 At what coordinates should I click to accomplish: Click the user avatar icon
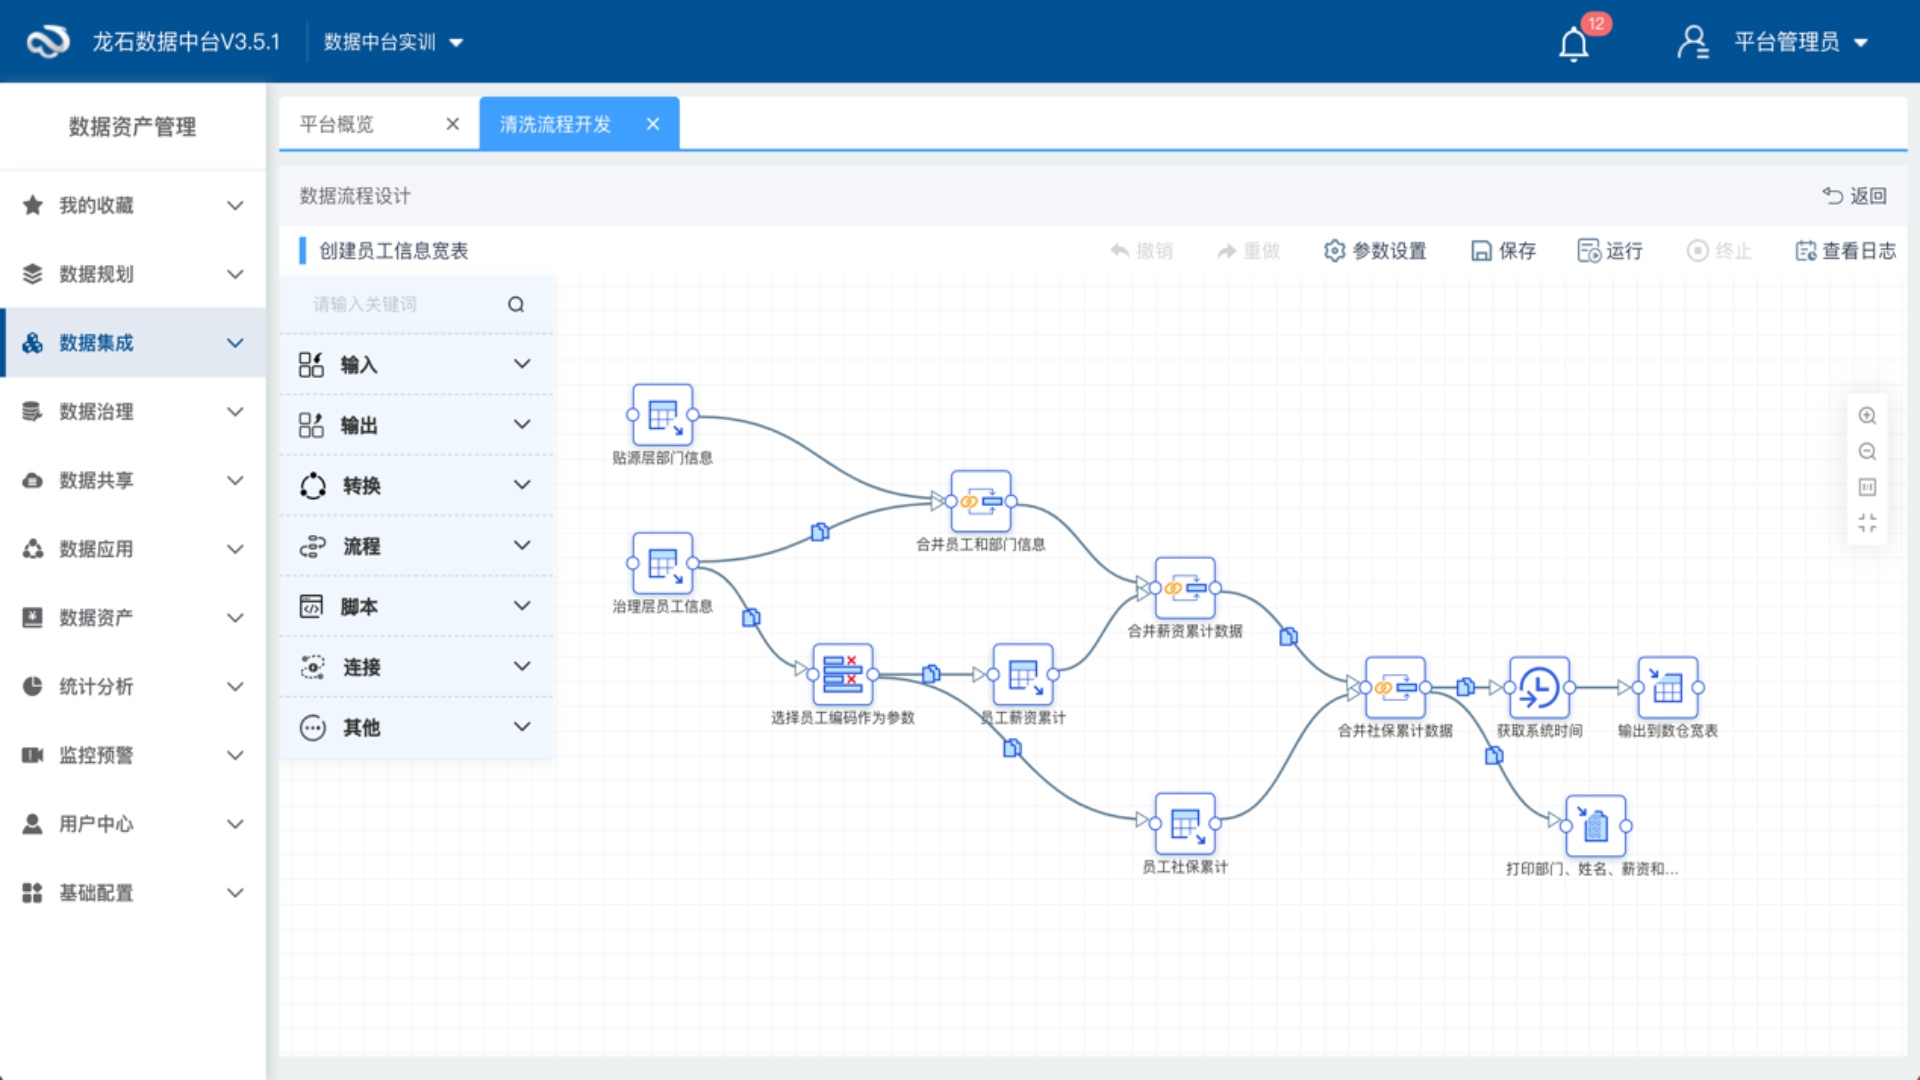click(x=1692, y=42)
